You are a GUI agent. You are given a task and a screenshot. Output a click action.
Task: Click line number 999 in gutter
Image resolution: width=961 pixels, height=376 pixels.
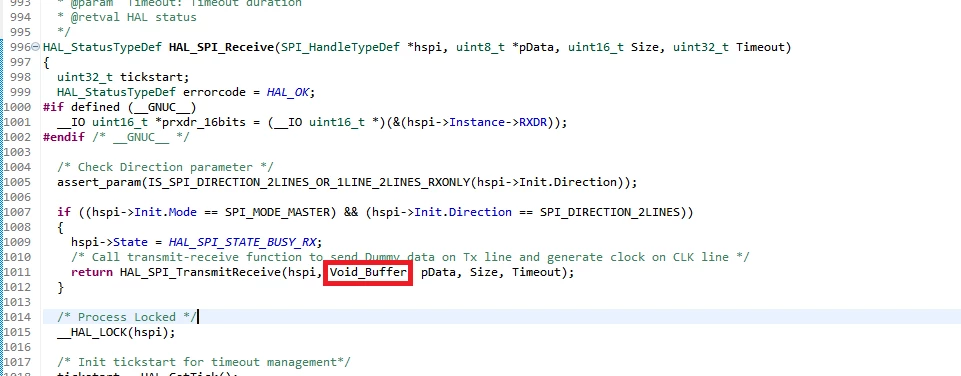click(x=20, y=92)
